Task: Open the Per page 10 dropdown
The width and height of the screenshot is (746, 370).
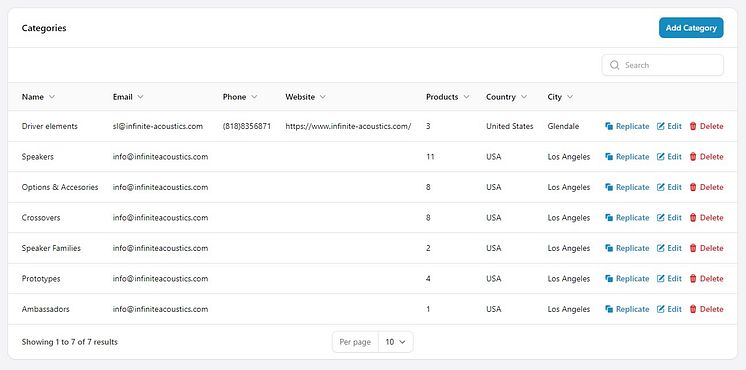Action: coord(395,342)
